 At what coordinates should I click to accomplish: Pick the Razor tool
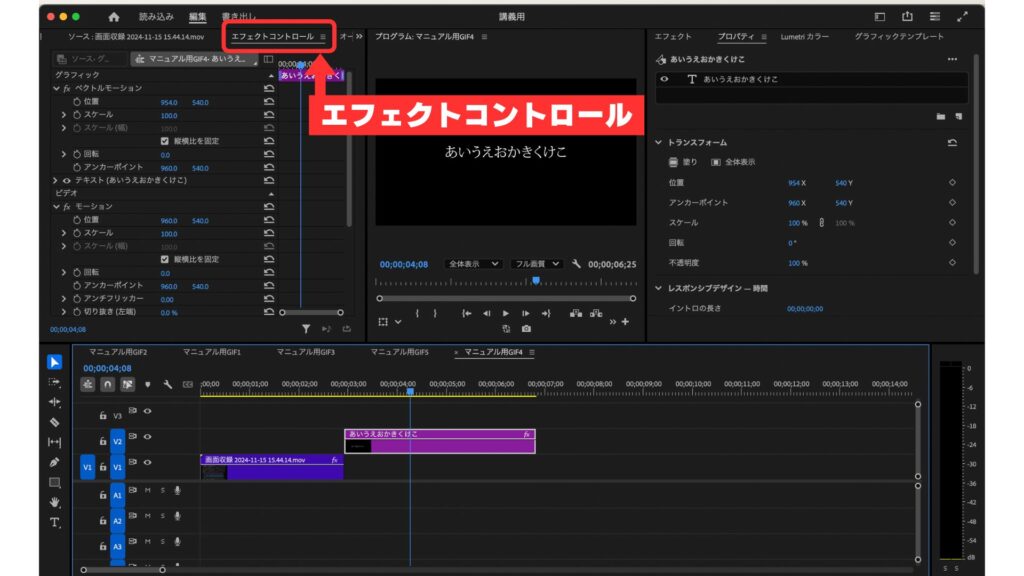[x=55, y=423]
